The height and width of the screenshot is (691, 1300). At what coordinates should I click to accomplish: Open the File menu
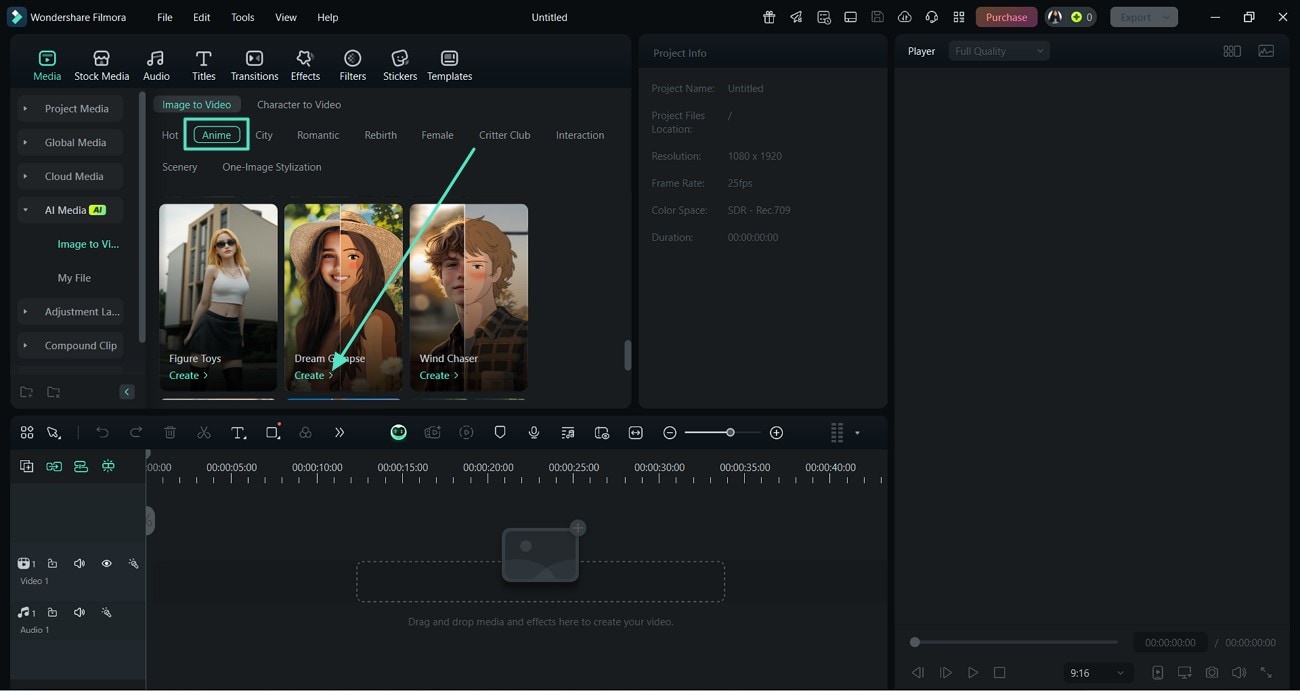[165, 17]
